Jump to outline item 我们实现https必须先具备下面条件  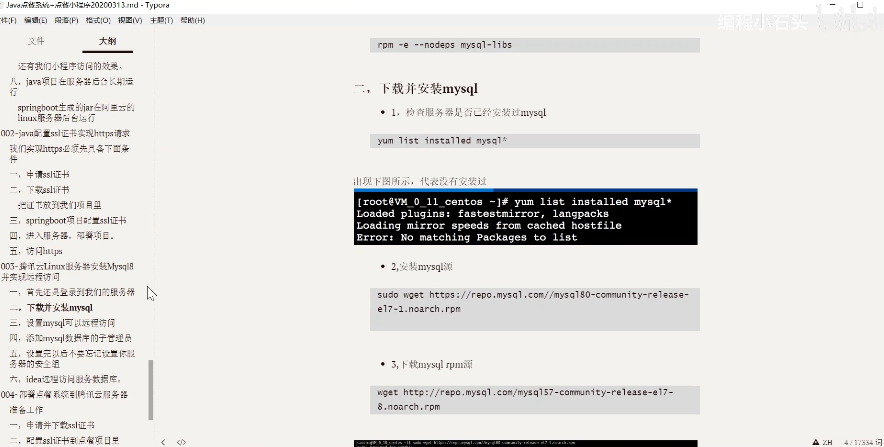pyautogui.click(x=69, y=154)
